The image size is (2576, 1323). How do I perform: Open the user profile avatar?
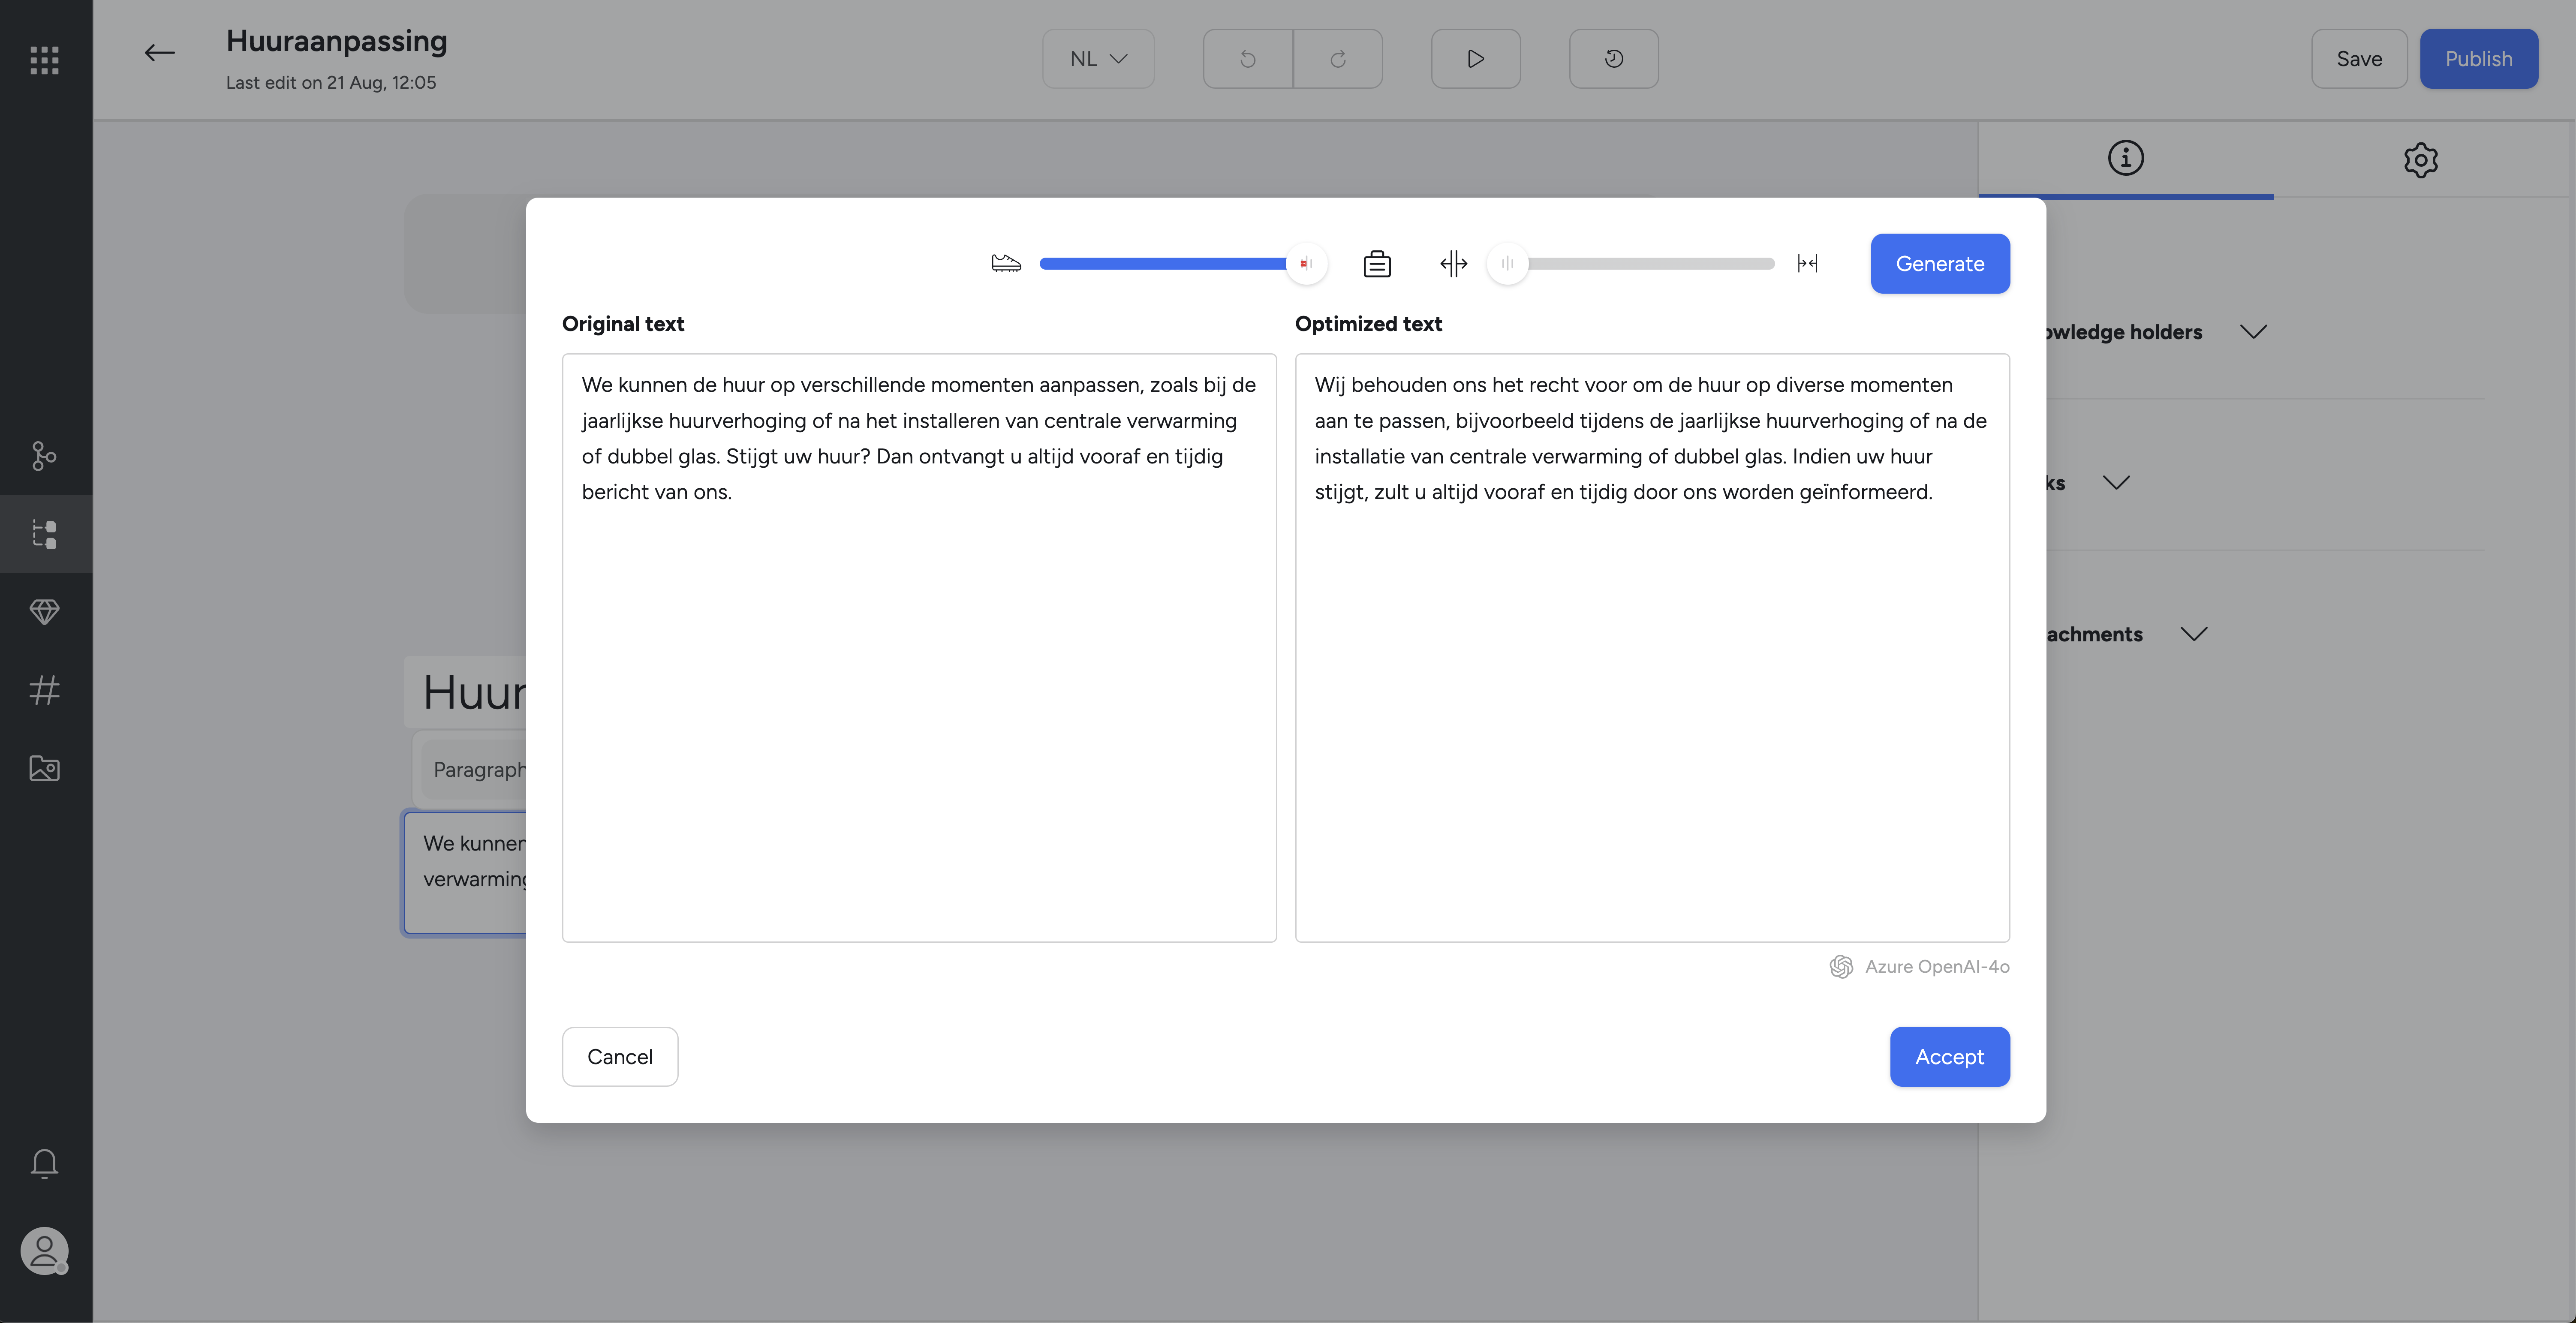(x=44, y=1251)
